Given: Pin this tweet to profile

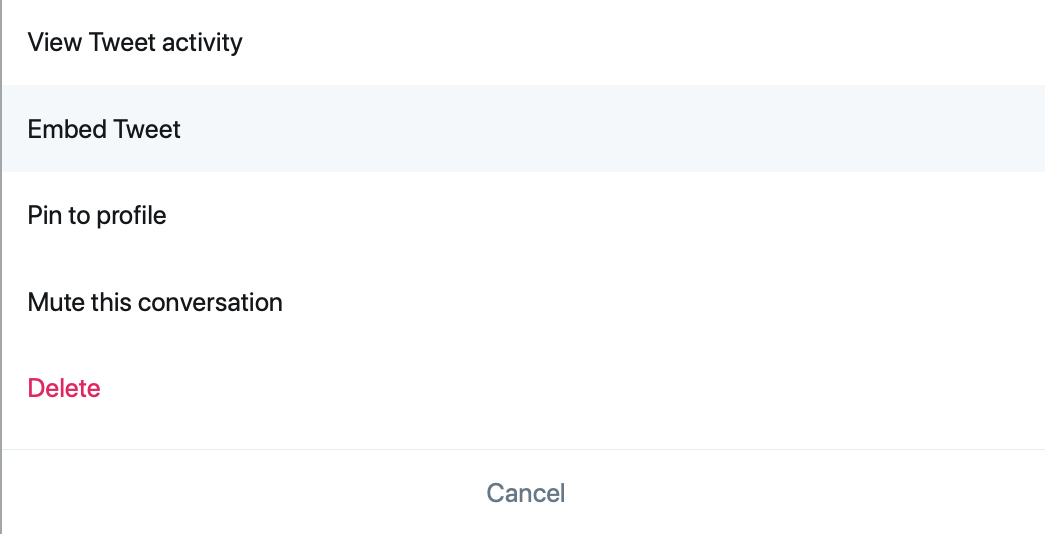Looking at the screenshot, I should point(97,215).
